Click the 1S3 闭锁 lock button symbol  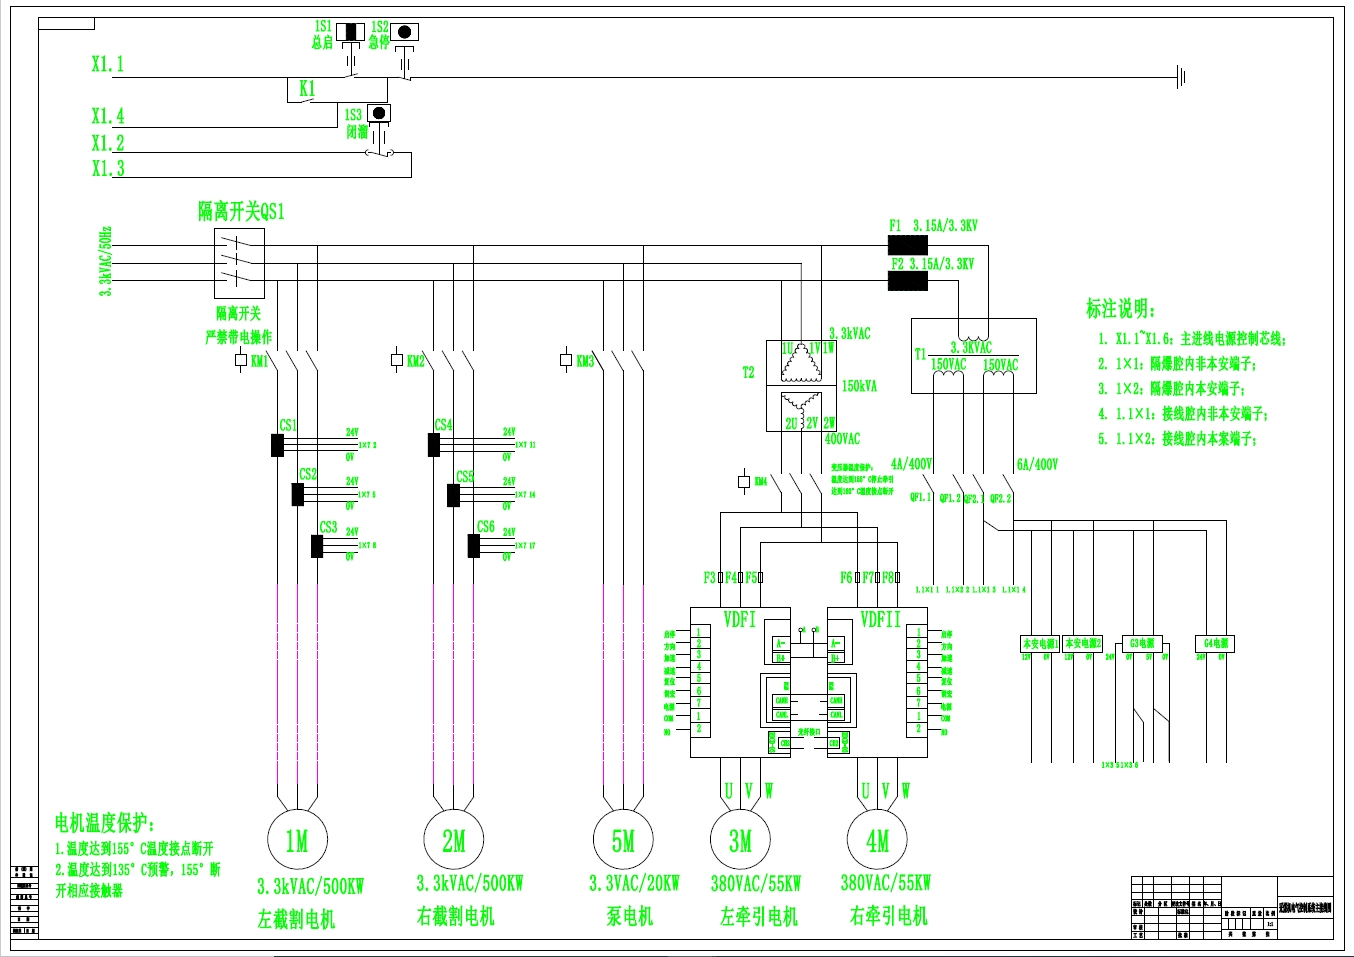pyautogui.click(x=378, y=113)
